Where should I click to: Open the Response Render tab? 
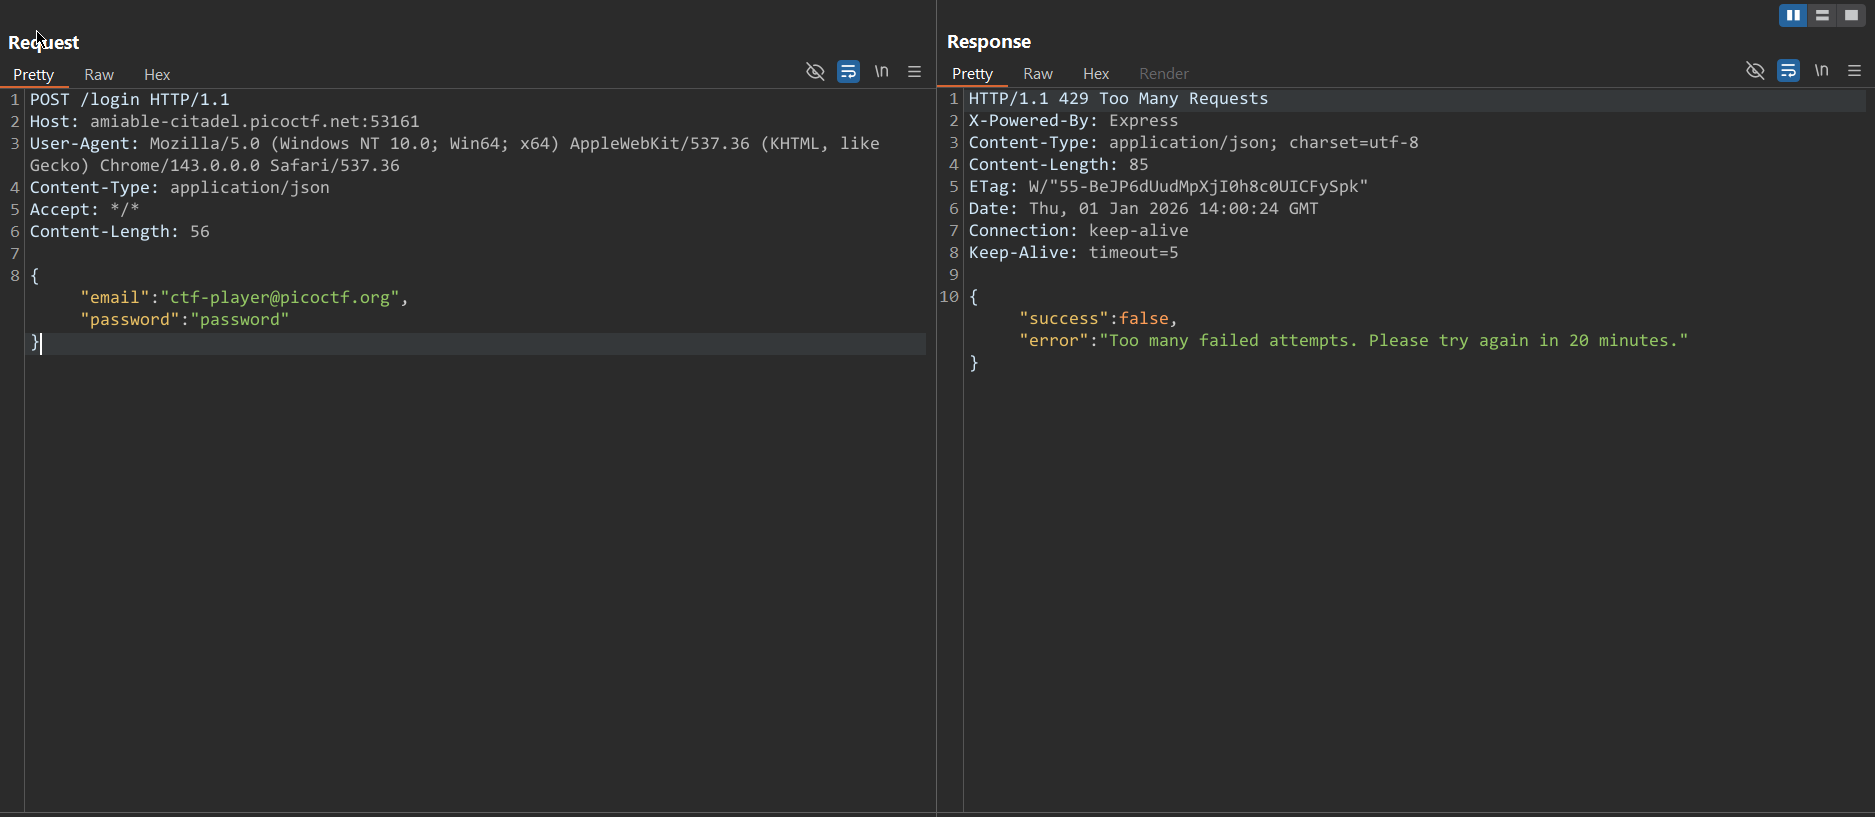tap(1164, 74)
